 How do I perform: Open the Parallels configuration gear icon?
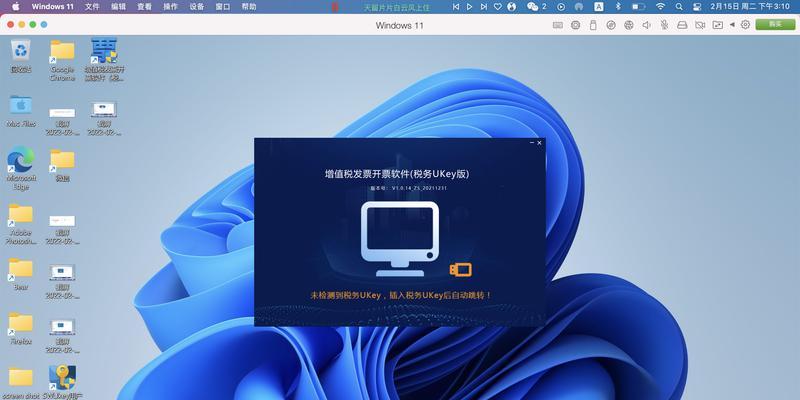coord(745,24)
